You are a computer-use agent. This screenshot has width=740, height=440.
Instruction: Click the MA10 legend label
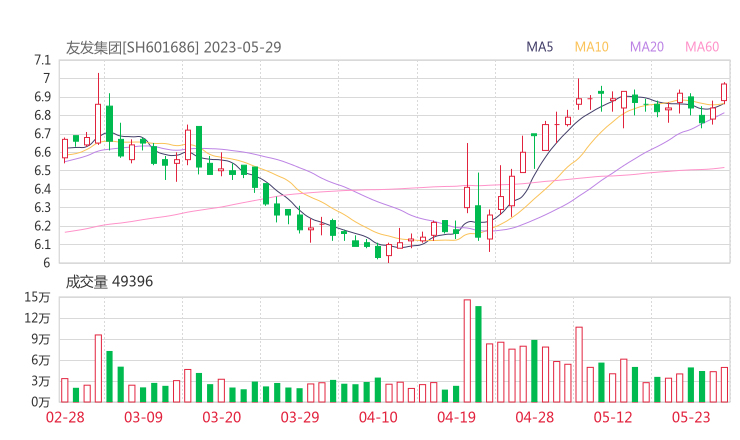(x=591, y=47)
